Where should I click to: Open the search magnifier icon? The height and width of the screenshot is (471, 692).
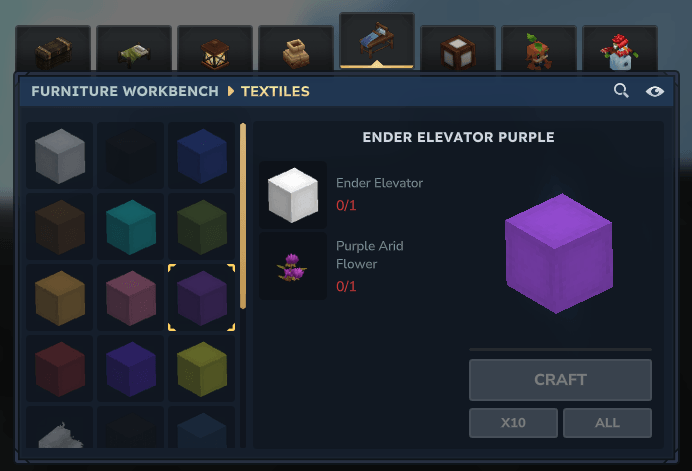pos(621,90)
